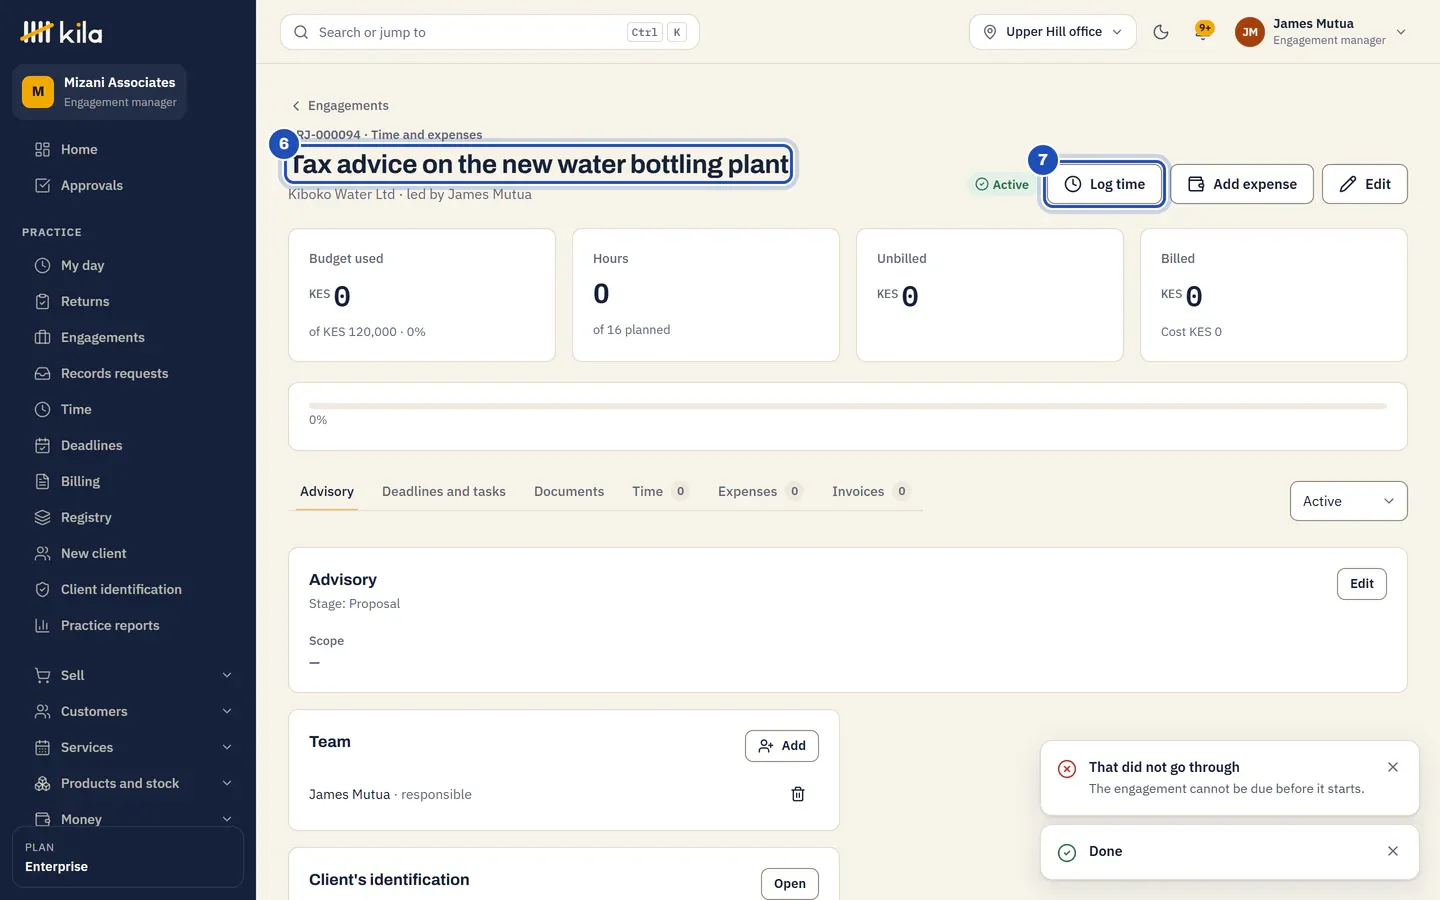Toggle dark mode with the moon icon
Viewport: 1440px width, 900px height.
[1161, 32]
